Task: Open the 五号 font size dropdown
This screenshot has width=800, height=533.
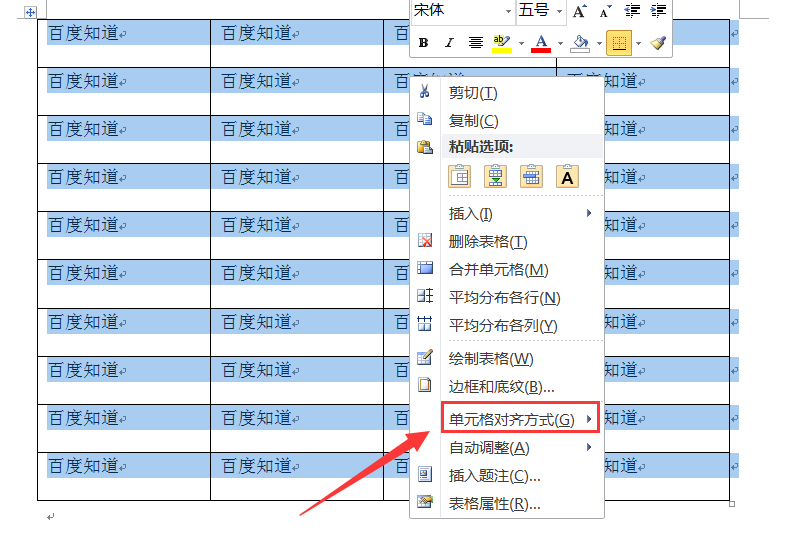Action: point(559,11)
